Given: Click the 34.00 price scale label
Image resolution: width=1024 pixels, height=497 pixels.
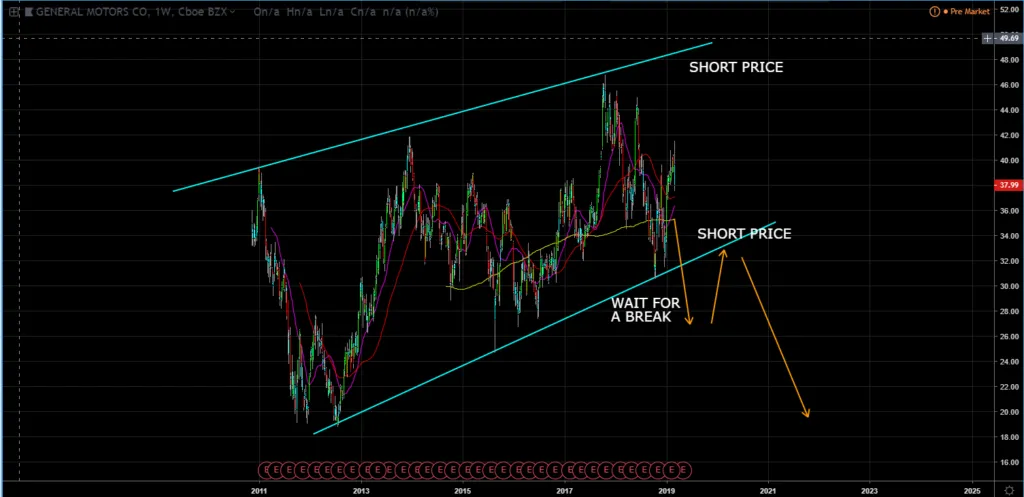Looking at the screenshot, I should point(1008,236).
